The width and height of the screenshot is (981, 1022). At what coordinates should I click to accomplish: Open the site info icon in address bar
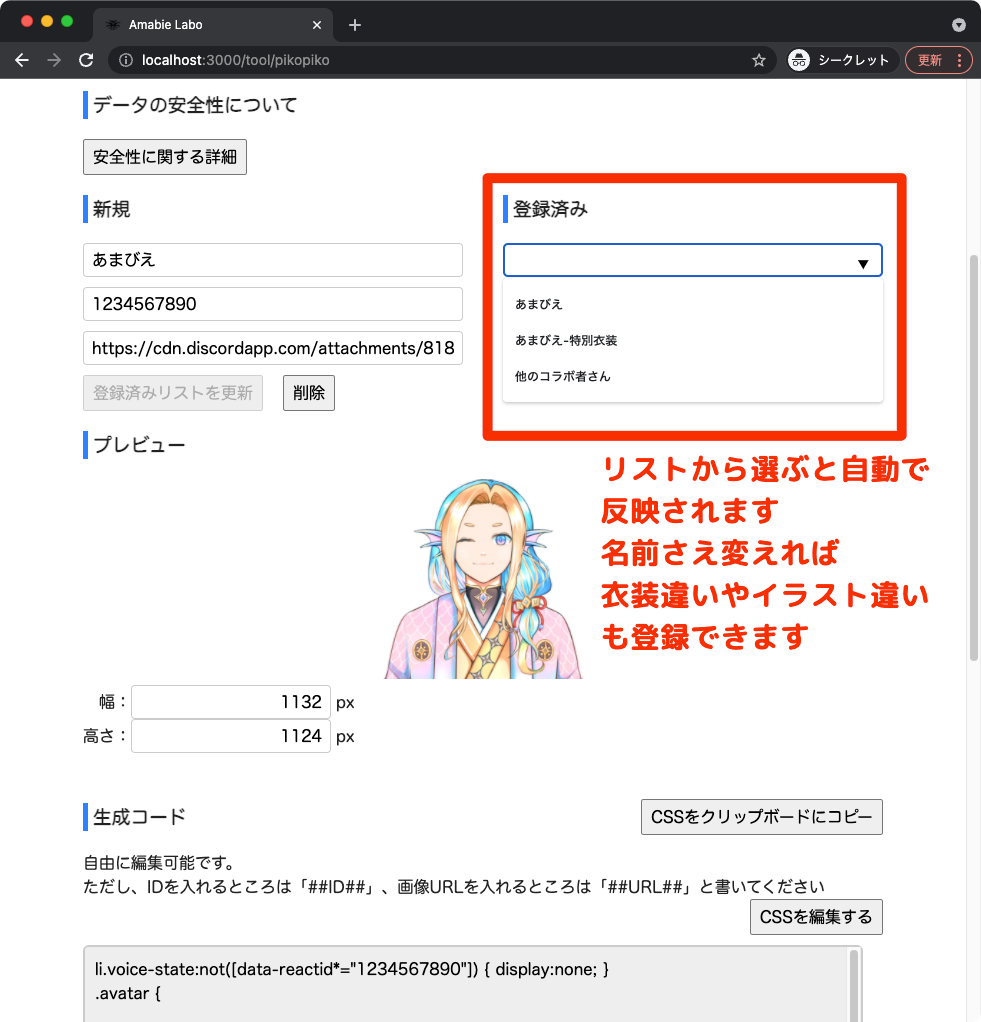coord(126,60)
